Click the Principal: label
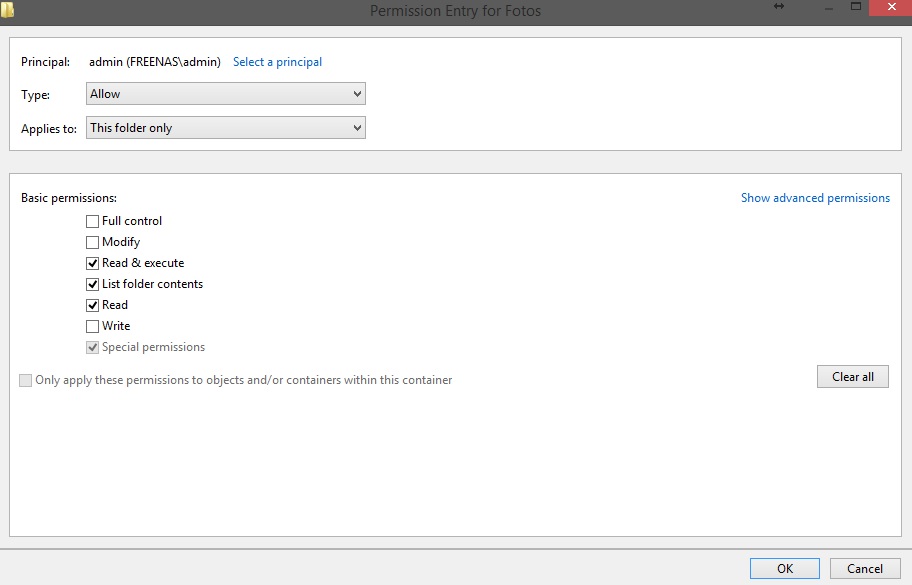 click(45, 62)
